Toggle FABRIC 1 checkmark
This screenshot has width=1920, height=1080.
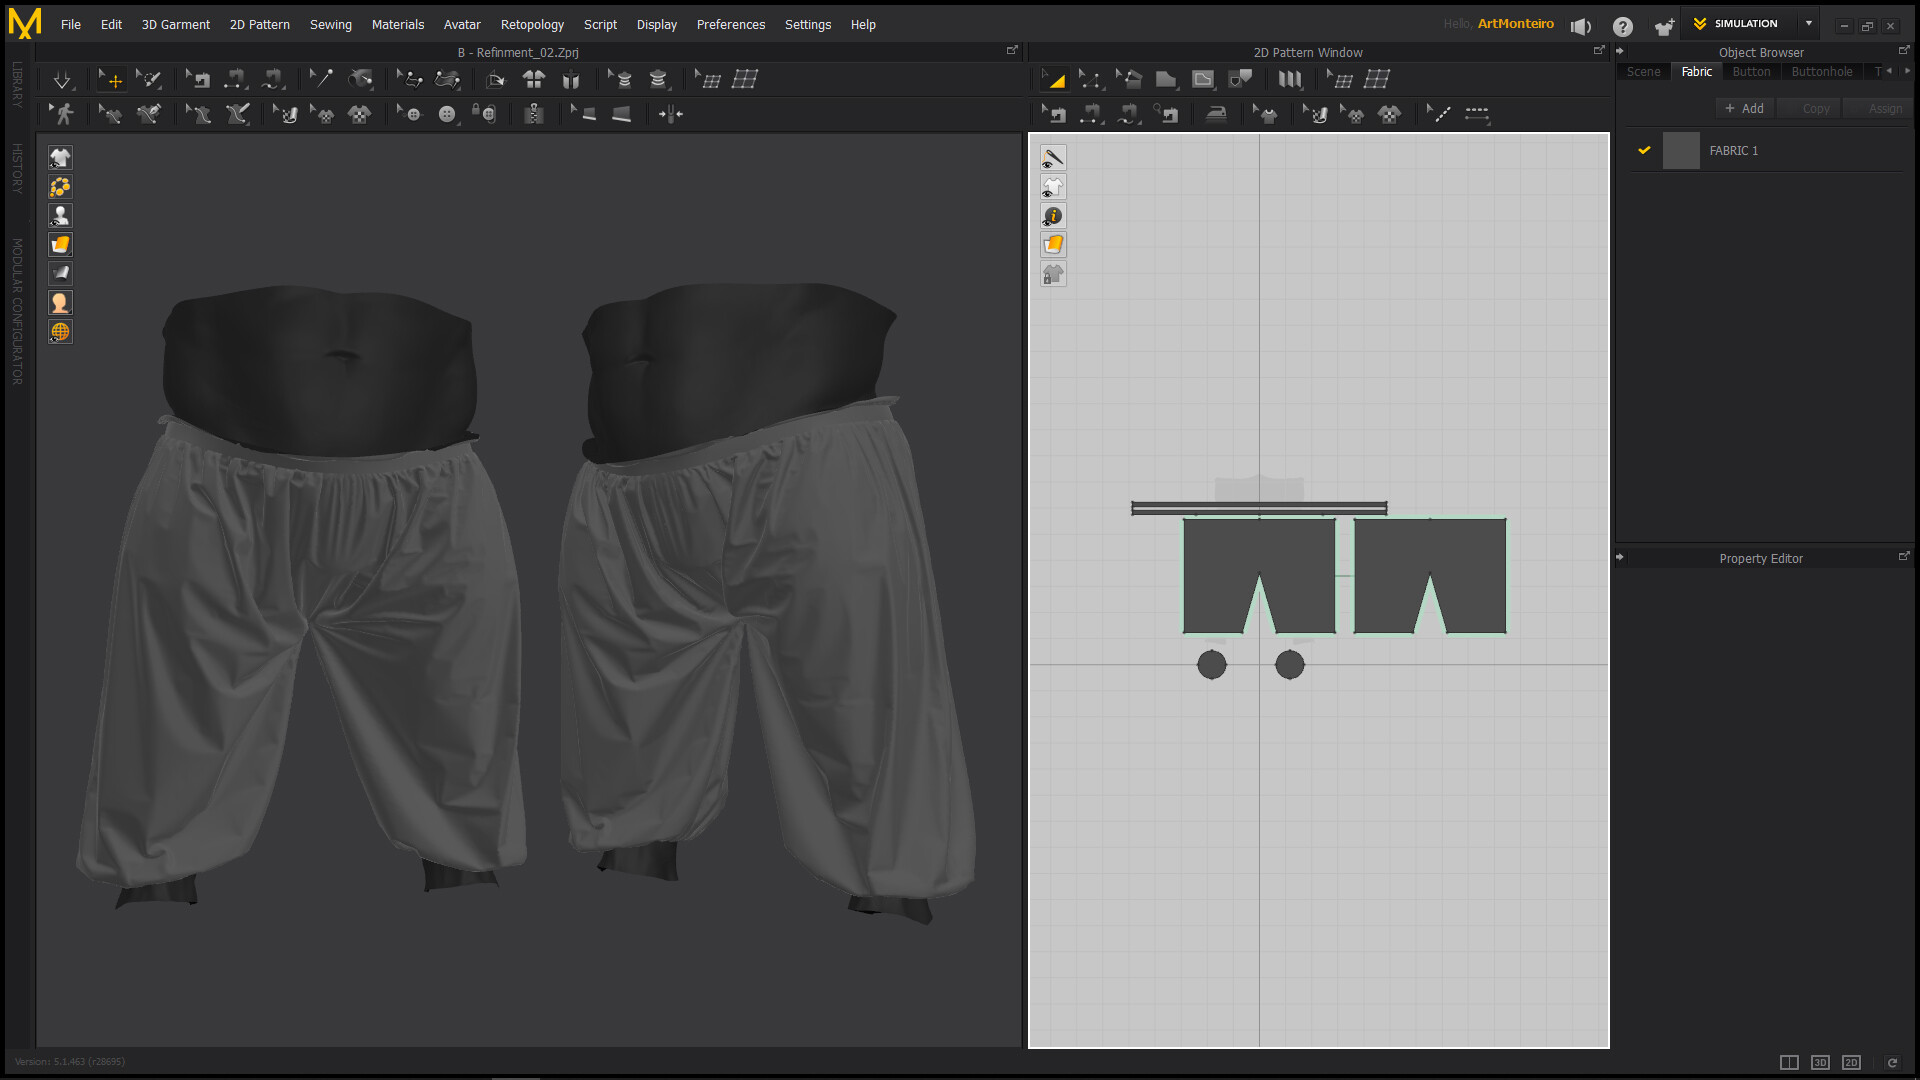[x=1644, y=151]
